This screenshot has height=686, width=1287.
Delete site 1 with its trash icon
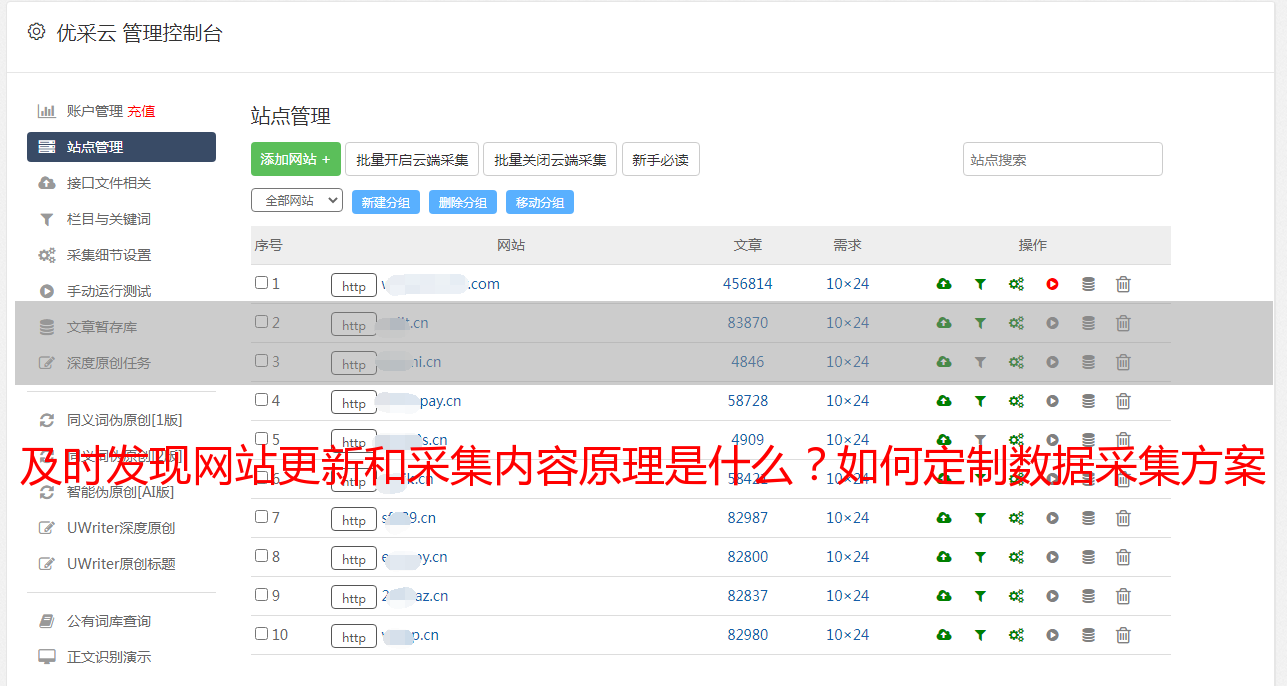pos(1123,284)
